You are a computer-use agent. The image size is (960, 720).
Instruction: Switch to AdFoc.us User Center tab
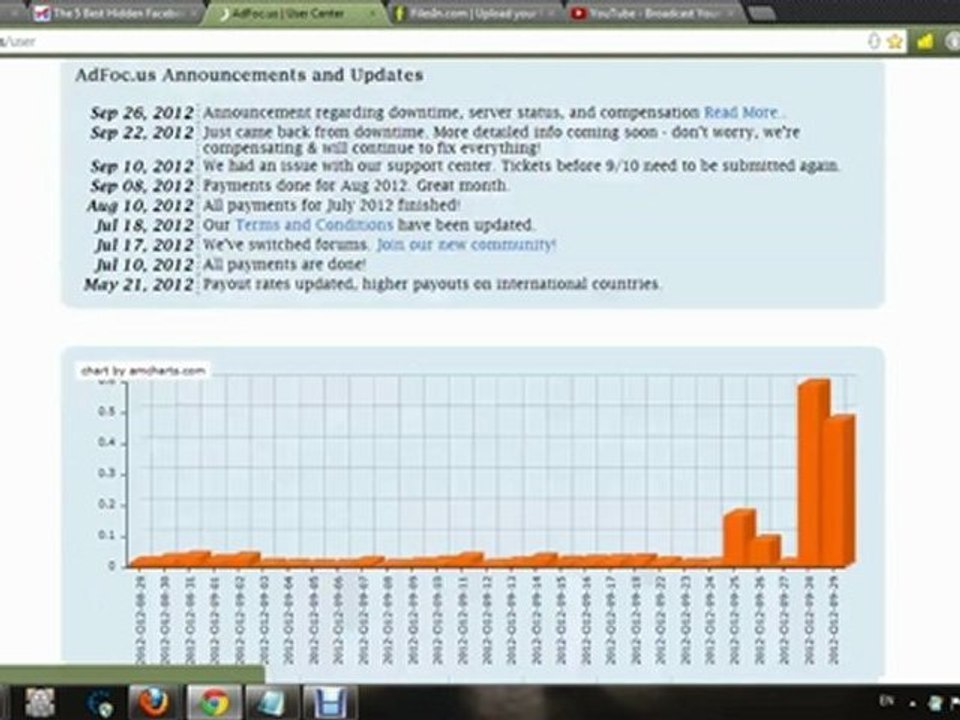pyautogui.click(x=294, y=13)
